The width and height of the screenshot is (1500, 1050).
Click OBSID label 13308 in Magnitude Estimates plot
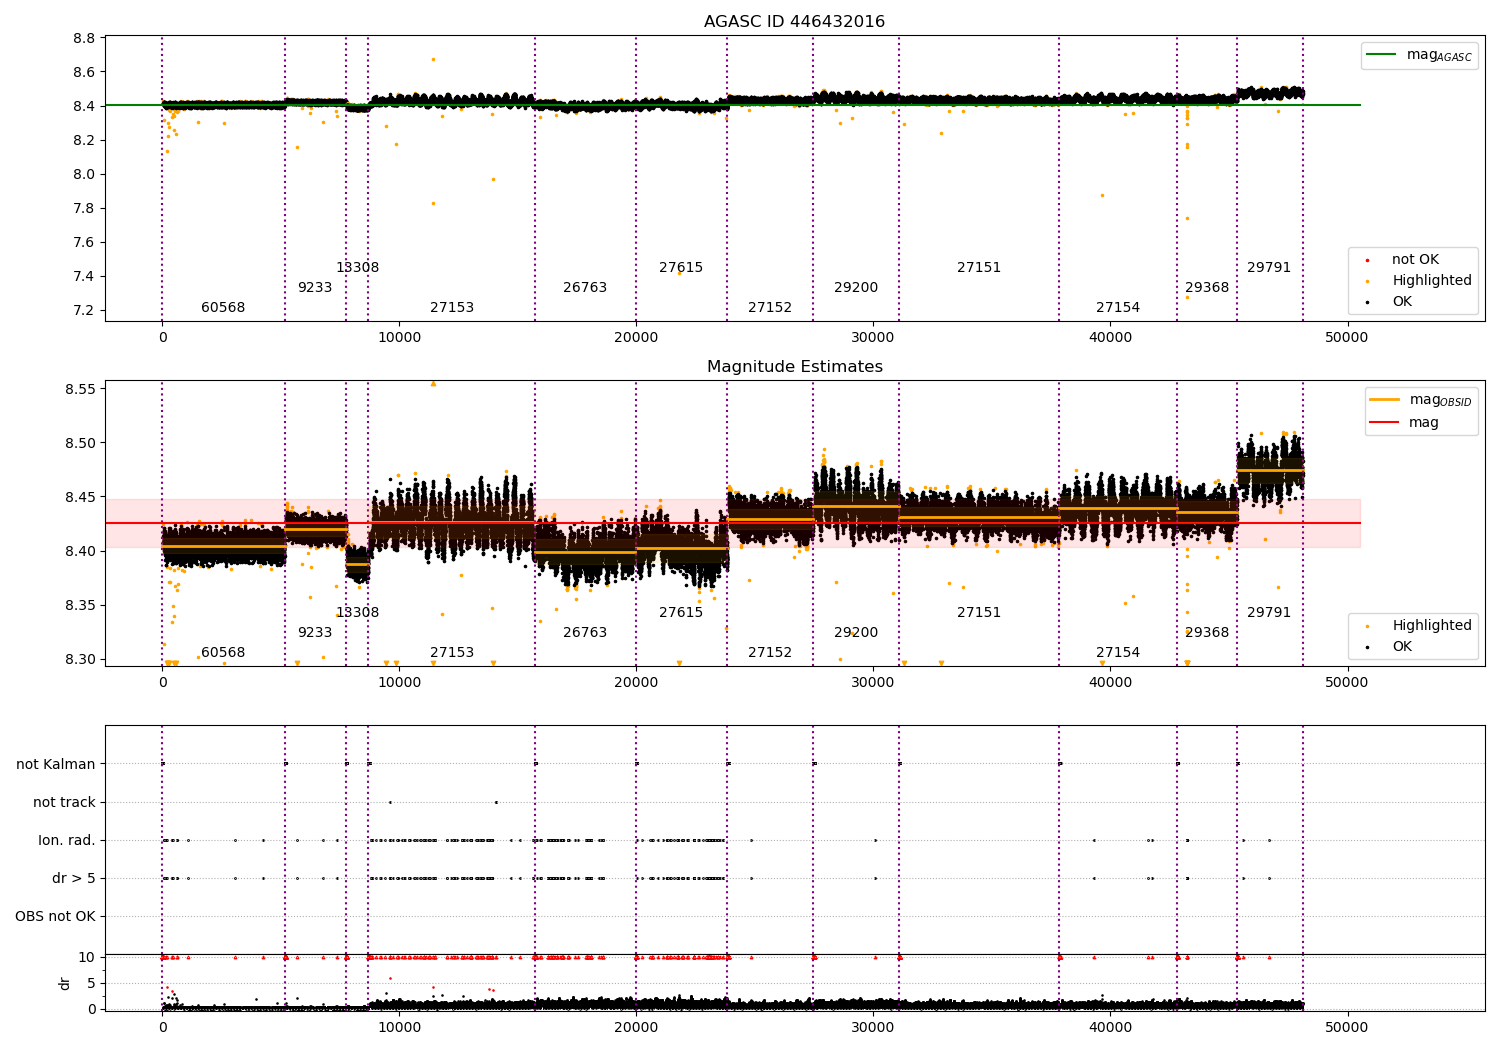357,613
